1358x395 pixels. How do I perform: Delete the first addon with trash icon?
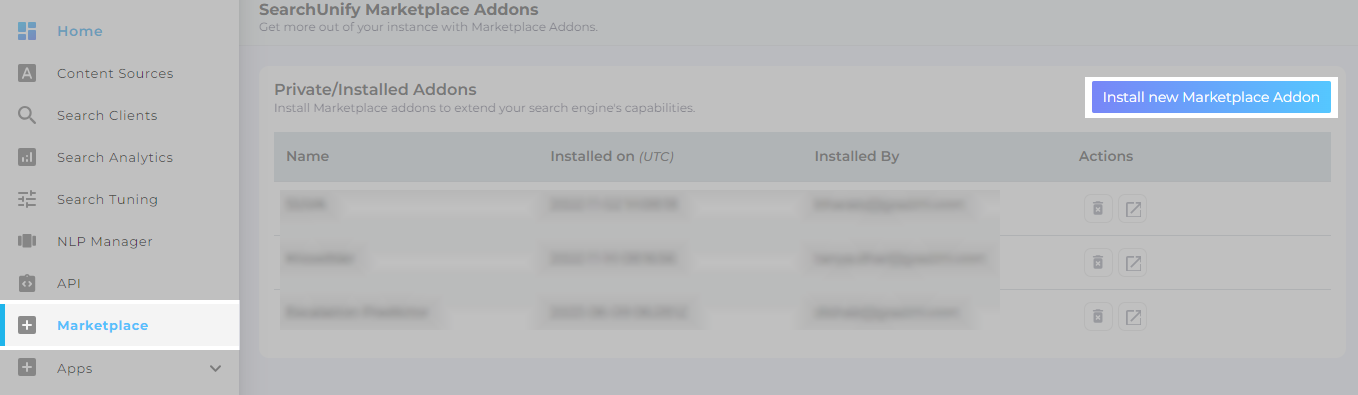point(1098,209)
